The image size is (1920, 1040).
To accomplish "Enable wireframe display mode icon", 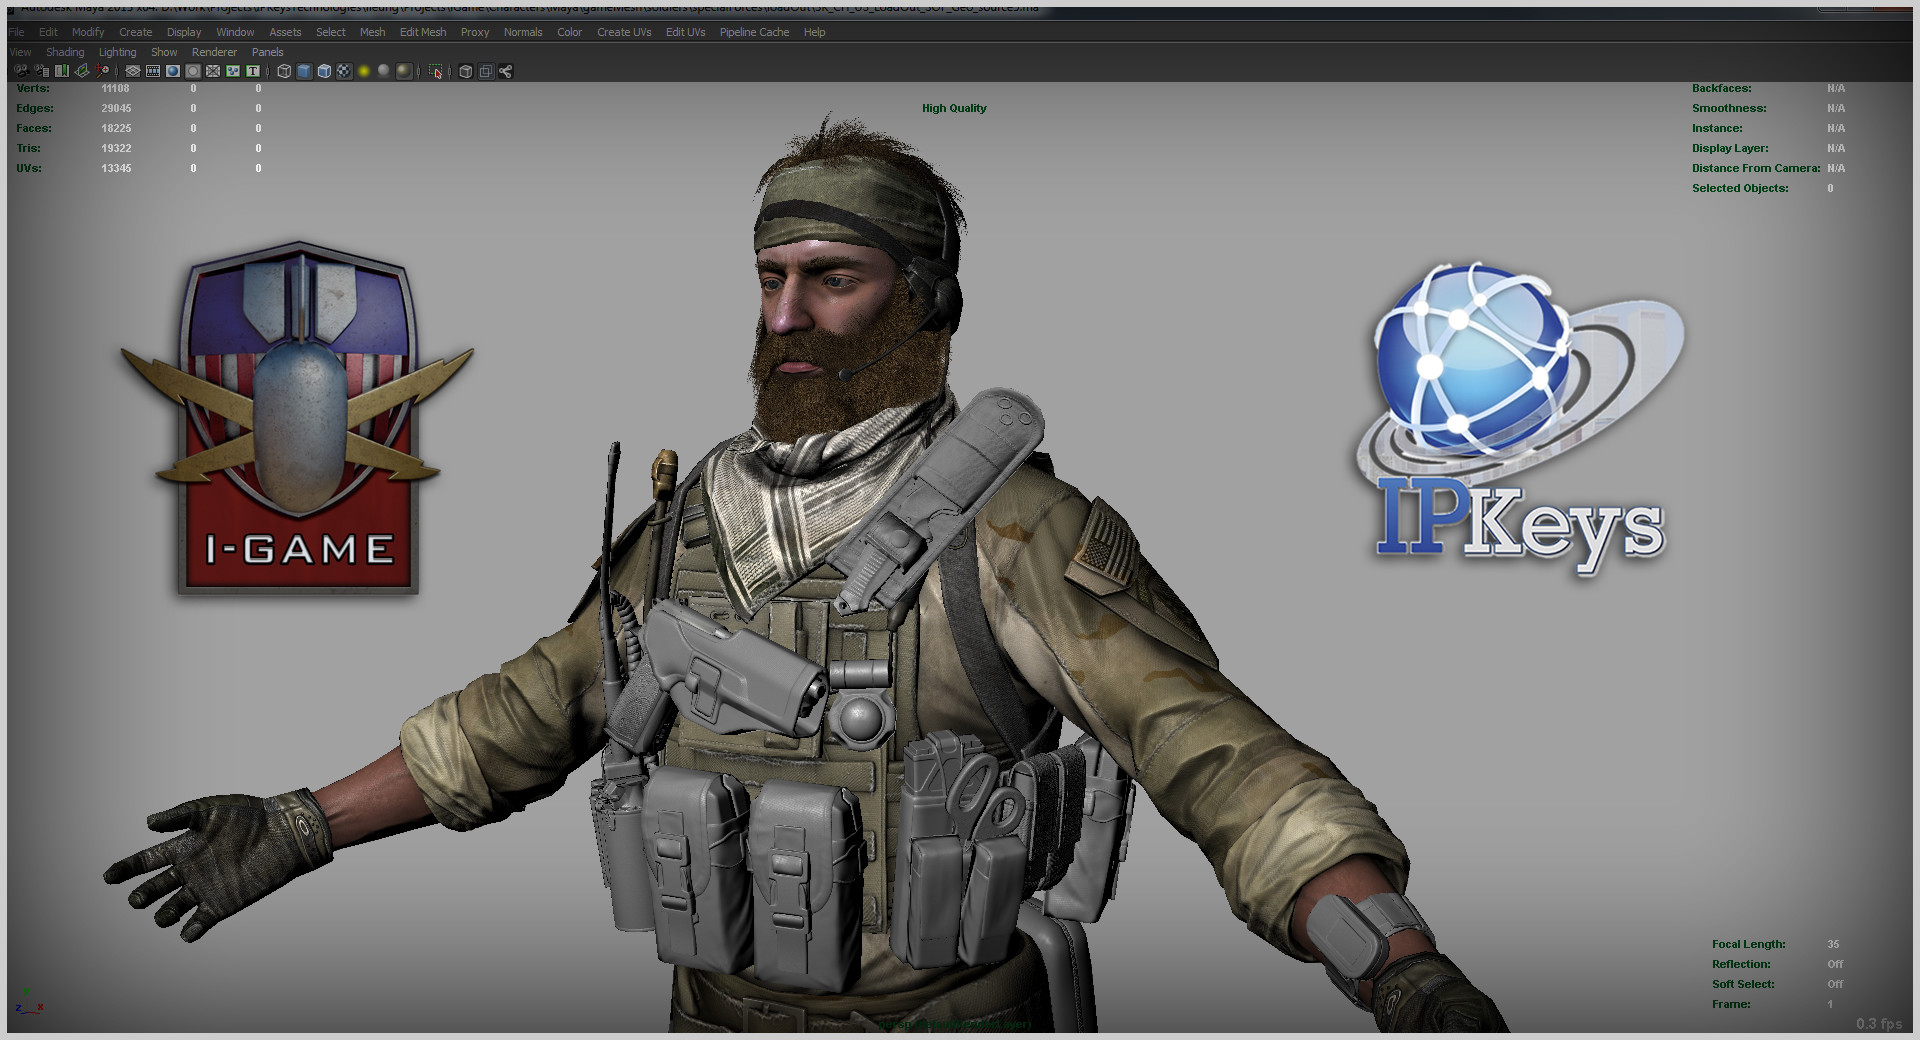I will [283, 71].
